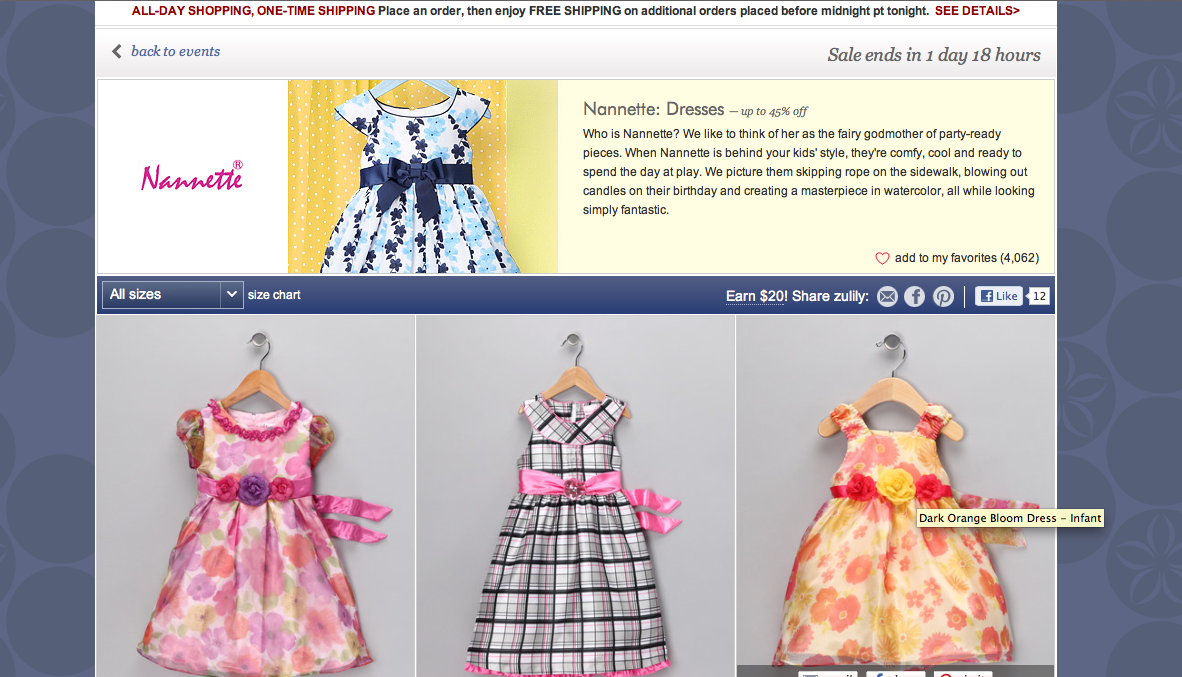Screen dimensions: 1182x677
Task: Click the Facebook Like button
Action: click(x=999, y=296)
